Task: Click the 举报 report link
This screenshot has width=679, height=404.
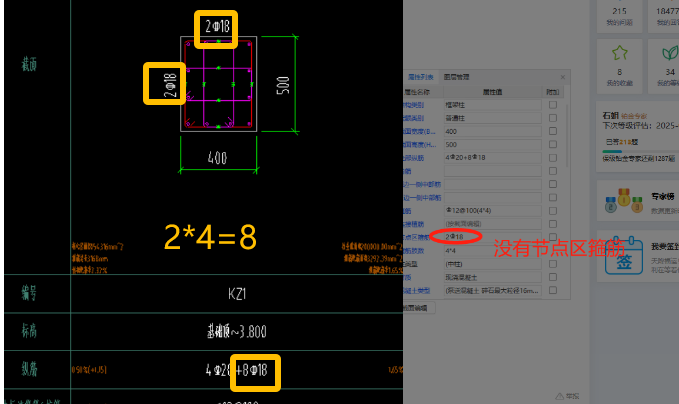Action: click(572, 396)
